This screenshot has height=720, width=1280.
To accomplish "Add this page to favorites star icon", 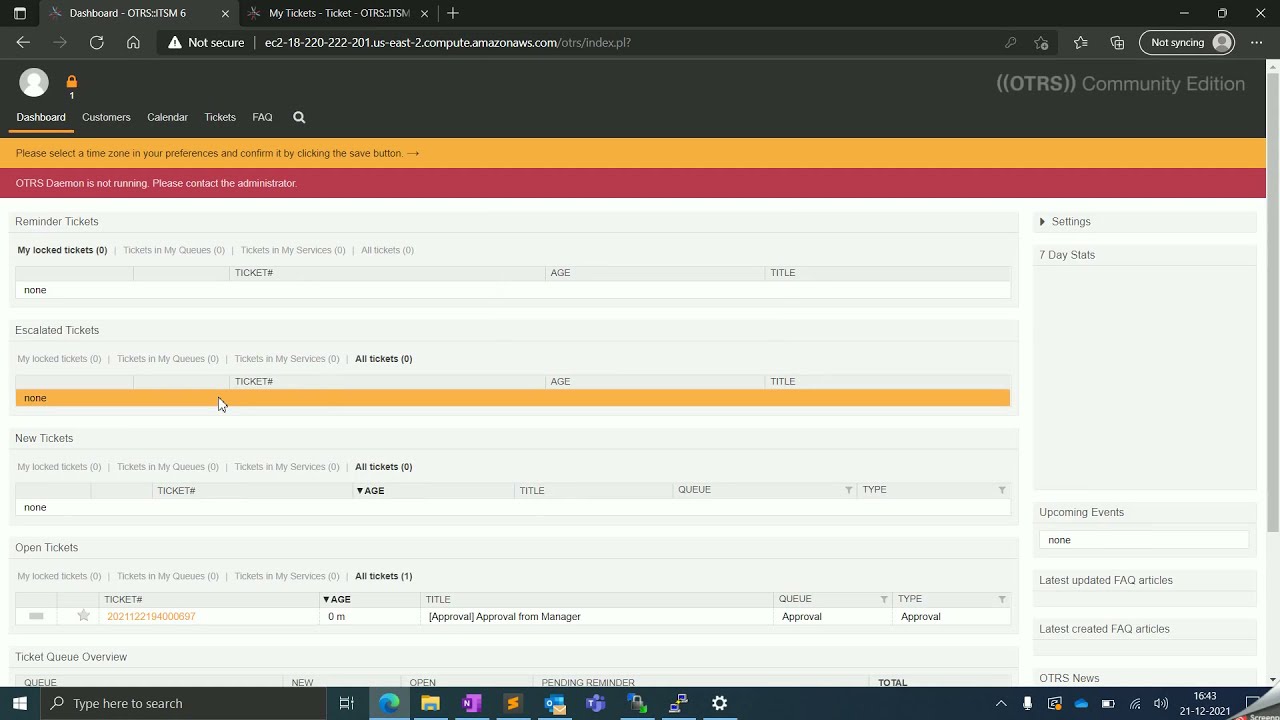I will tap(1041, 42).
